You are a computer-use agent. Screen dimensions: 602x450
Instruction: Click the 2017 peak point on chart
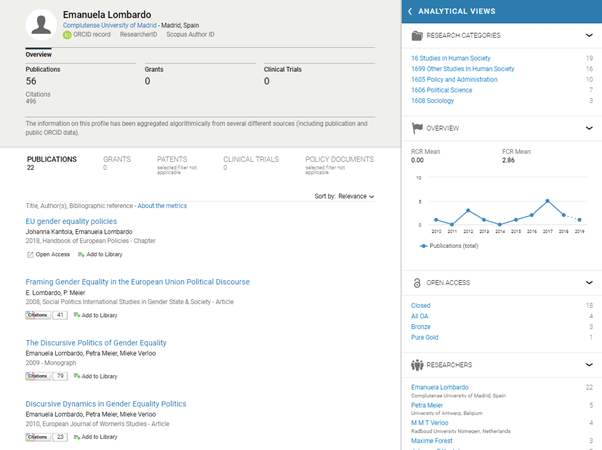(x=547, y=201)
